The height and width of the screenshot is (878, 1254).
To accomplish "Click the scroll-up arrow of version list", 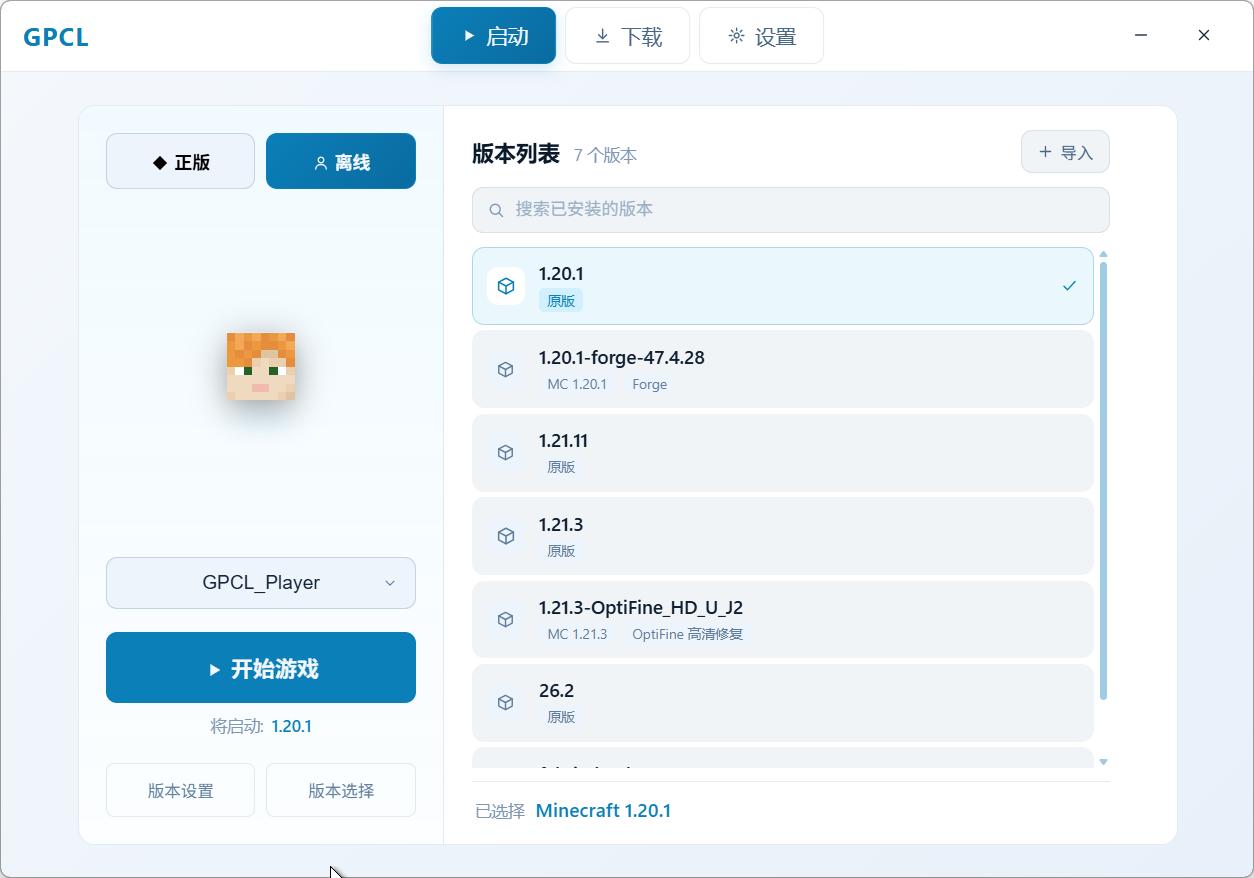I will (1103, 254).
